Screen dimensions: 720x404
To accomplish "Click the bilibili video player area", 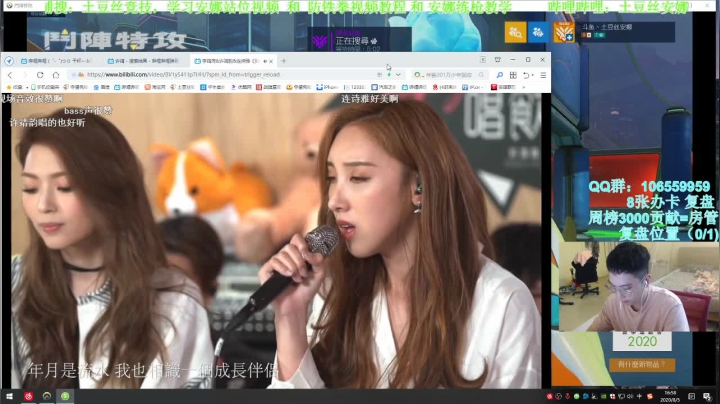I will coord(276,241).
